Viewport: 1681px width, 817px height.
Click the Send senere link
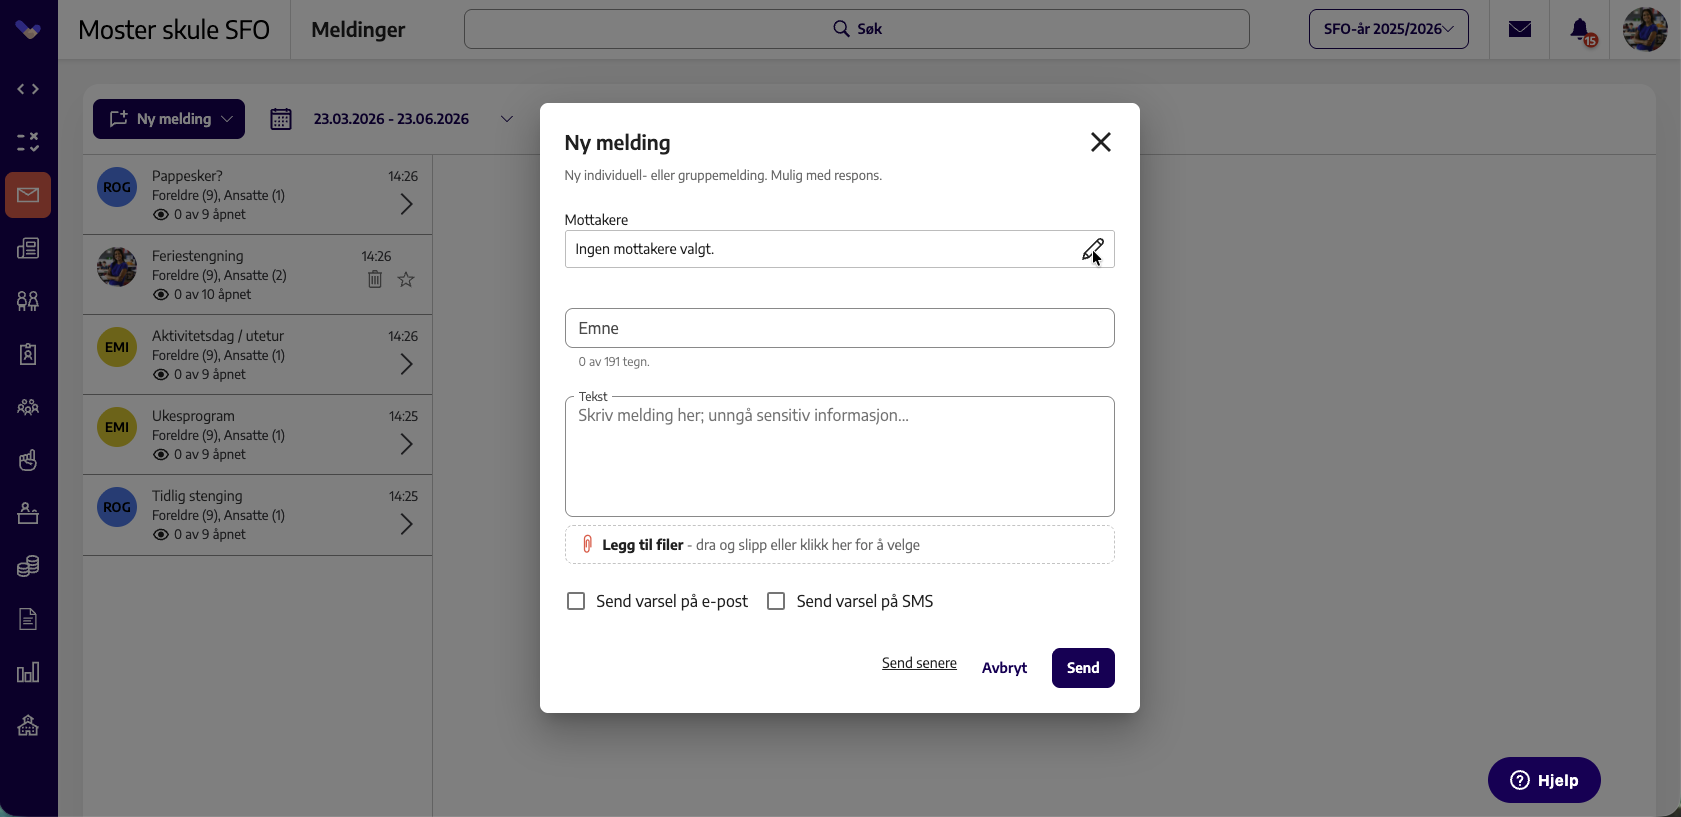[x=919, y=663]
